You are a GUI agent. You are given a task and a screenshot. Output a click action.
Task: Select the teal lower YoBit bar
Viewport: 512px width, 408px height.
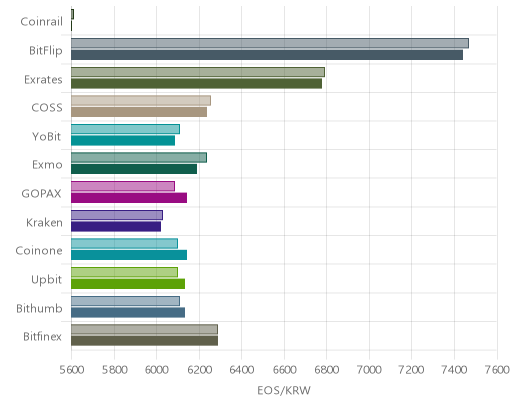pyautogui.click(x=123, y=141)
